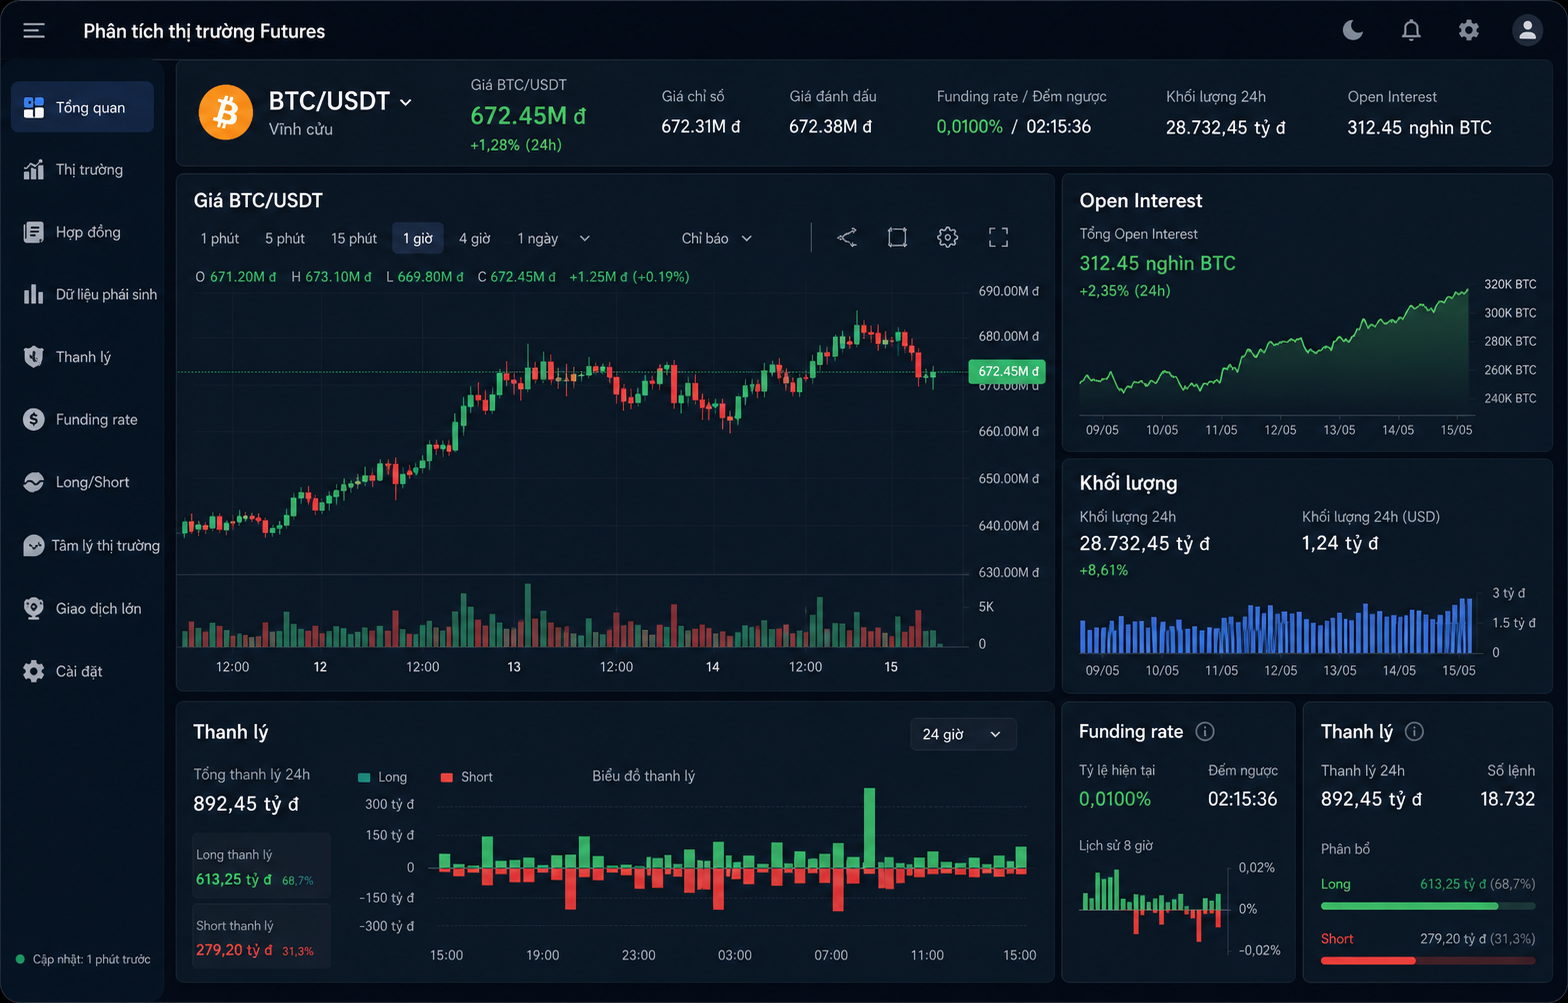The height and width of the screenshot is (1003, 1568).
Task: Go to Hợp đồng page
Action: 83,232
